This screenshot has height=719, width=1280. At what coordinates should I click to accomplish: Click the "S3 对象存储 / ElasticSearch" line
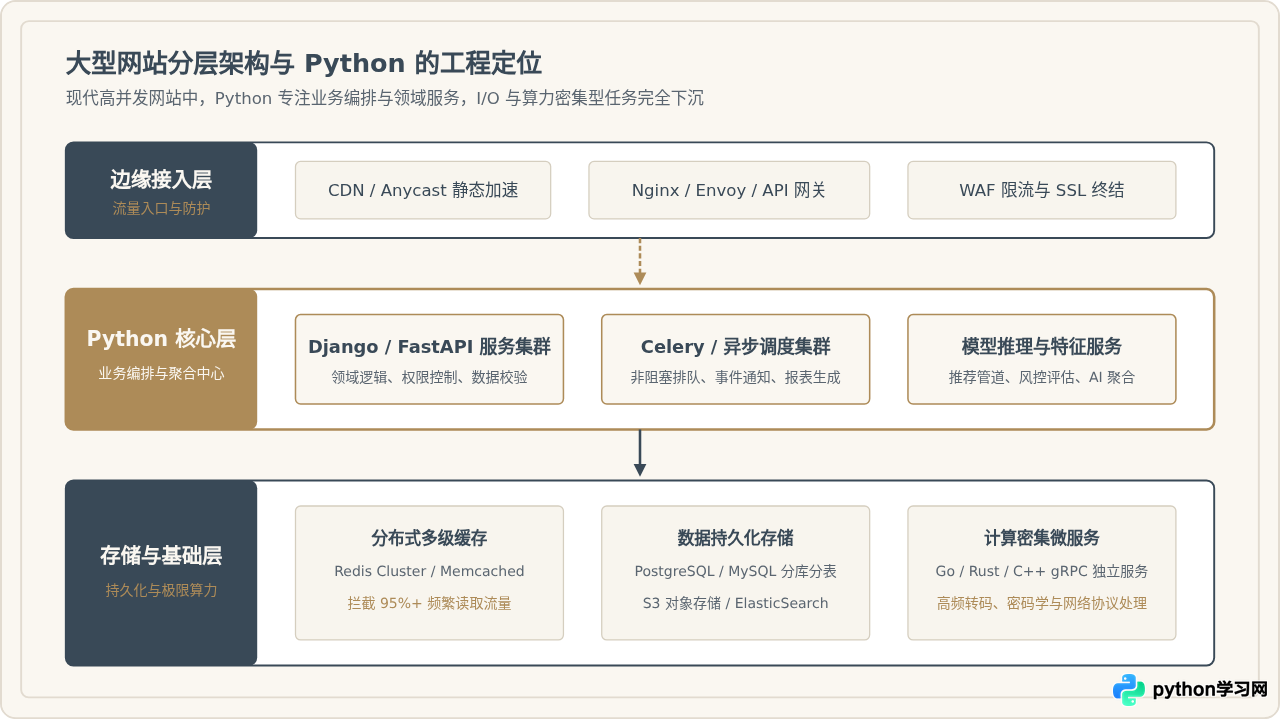click(735, 603)
